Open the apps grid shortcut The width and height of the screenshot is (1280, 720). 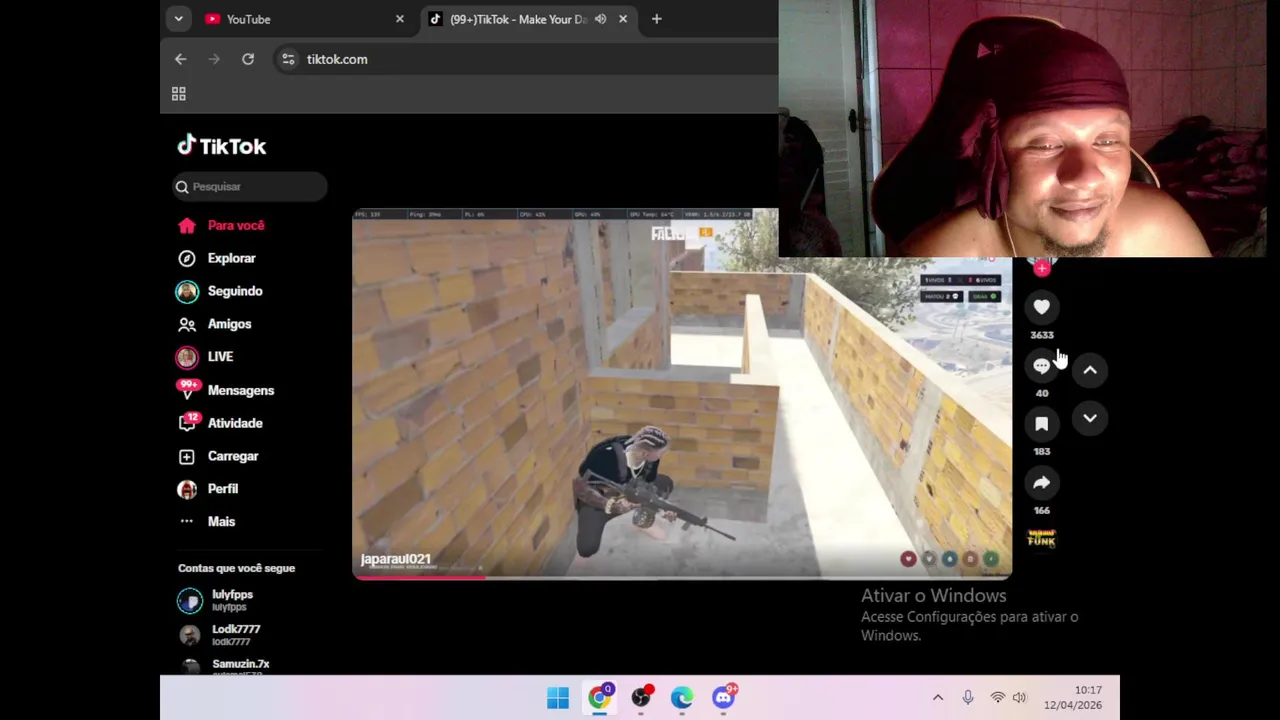click(179, 94)
